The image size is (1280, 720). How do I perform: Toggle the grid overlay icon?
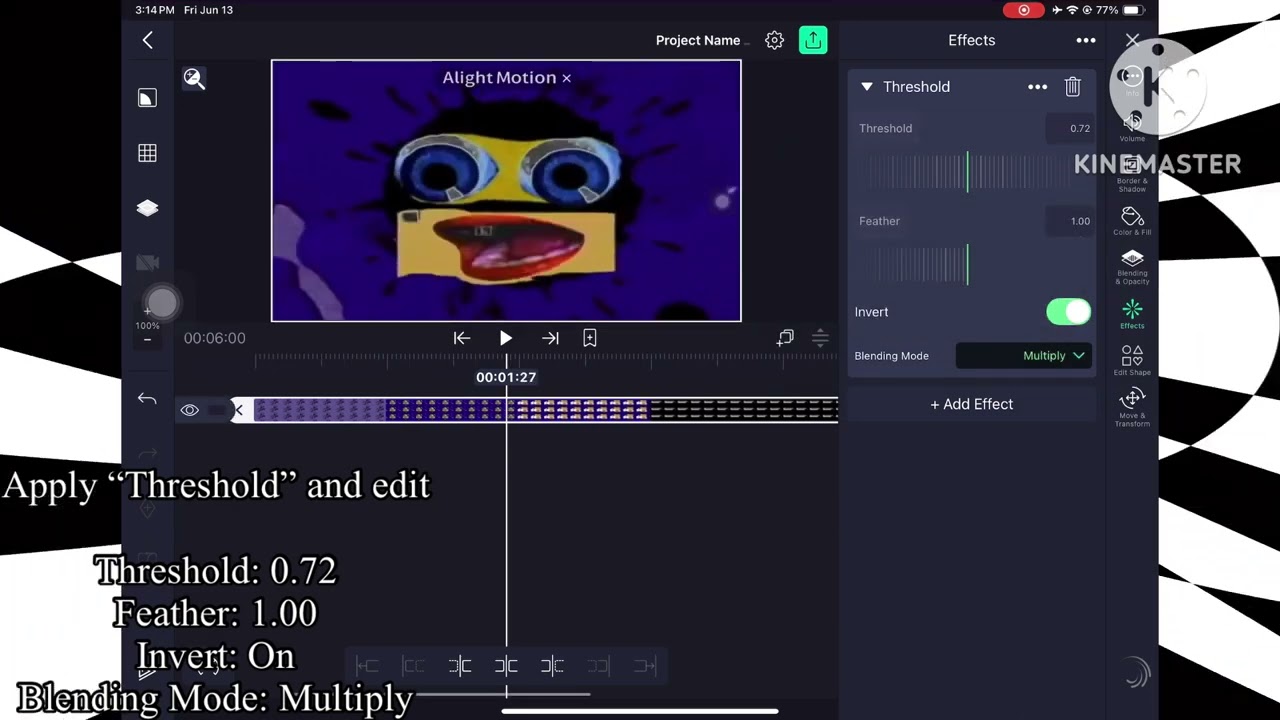coord(147,153)
